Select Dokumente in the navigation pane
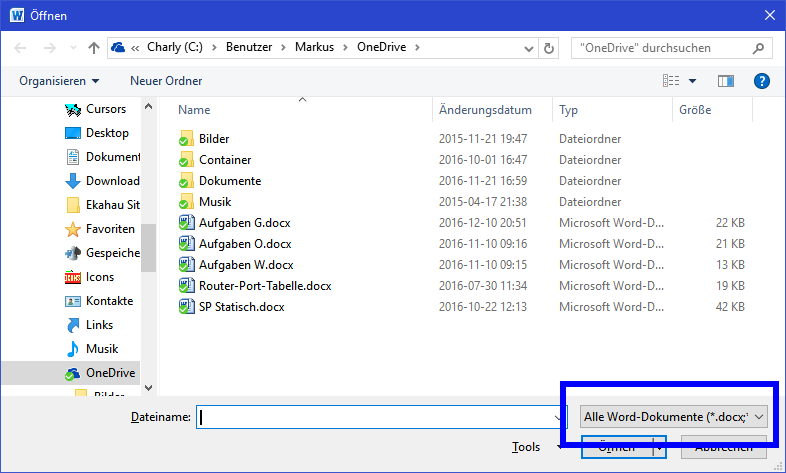 tap(102, 157)
